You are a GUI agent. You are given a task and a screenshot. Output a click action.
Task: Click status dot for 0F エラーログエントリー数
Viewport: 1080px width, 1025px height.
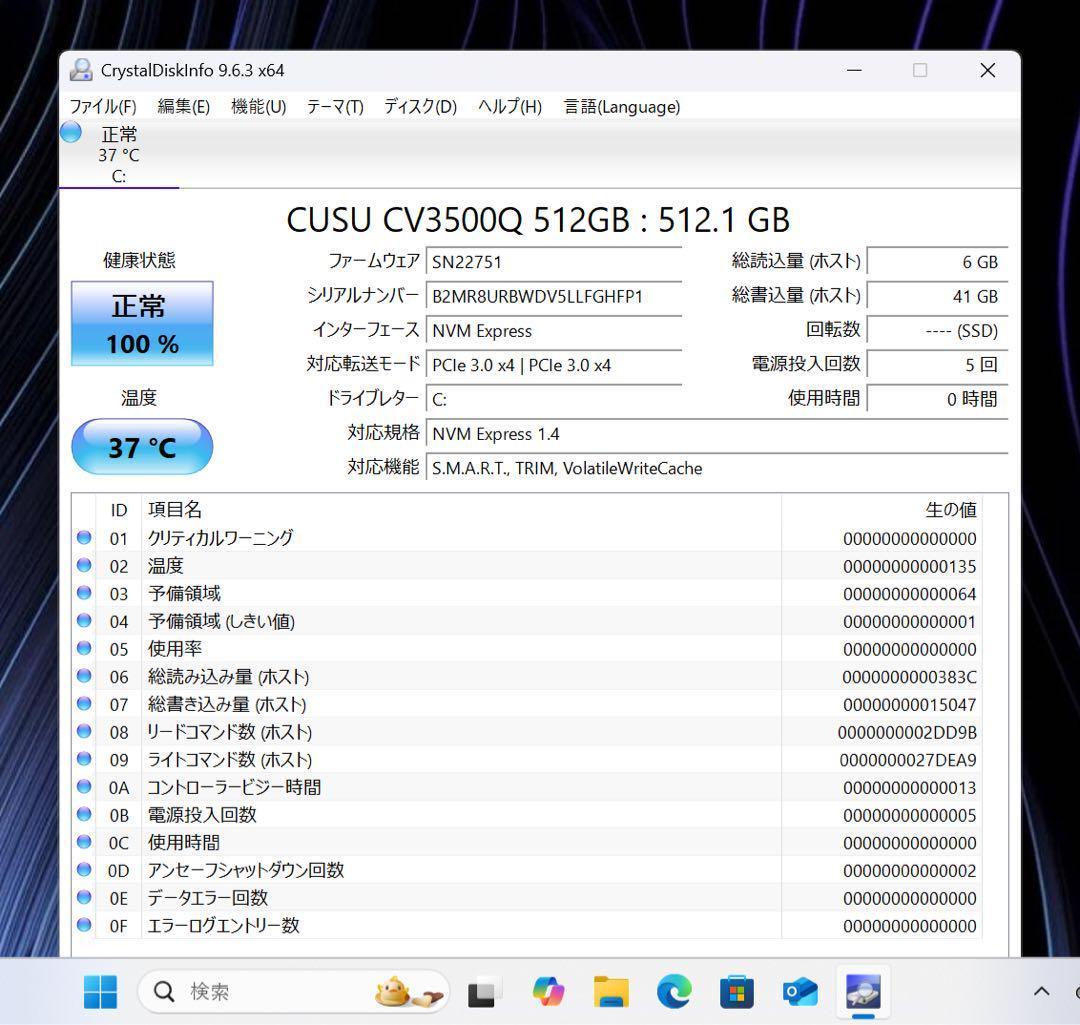tap(84, 924)
